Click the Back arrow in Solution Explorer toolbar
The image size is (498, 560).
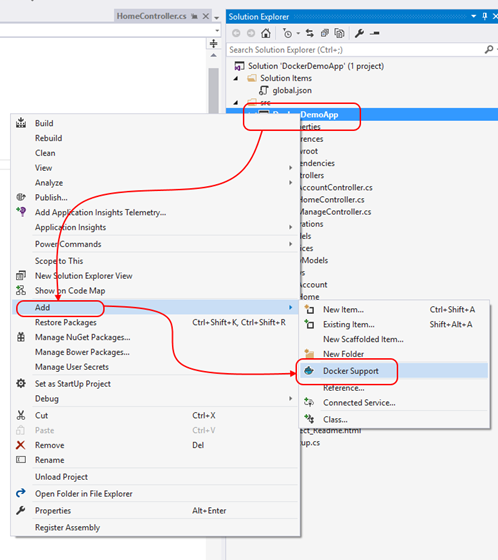pyautogui.click(x=236, y=33)
